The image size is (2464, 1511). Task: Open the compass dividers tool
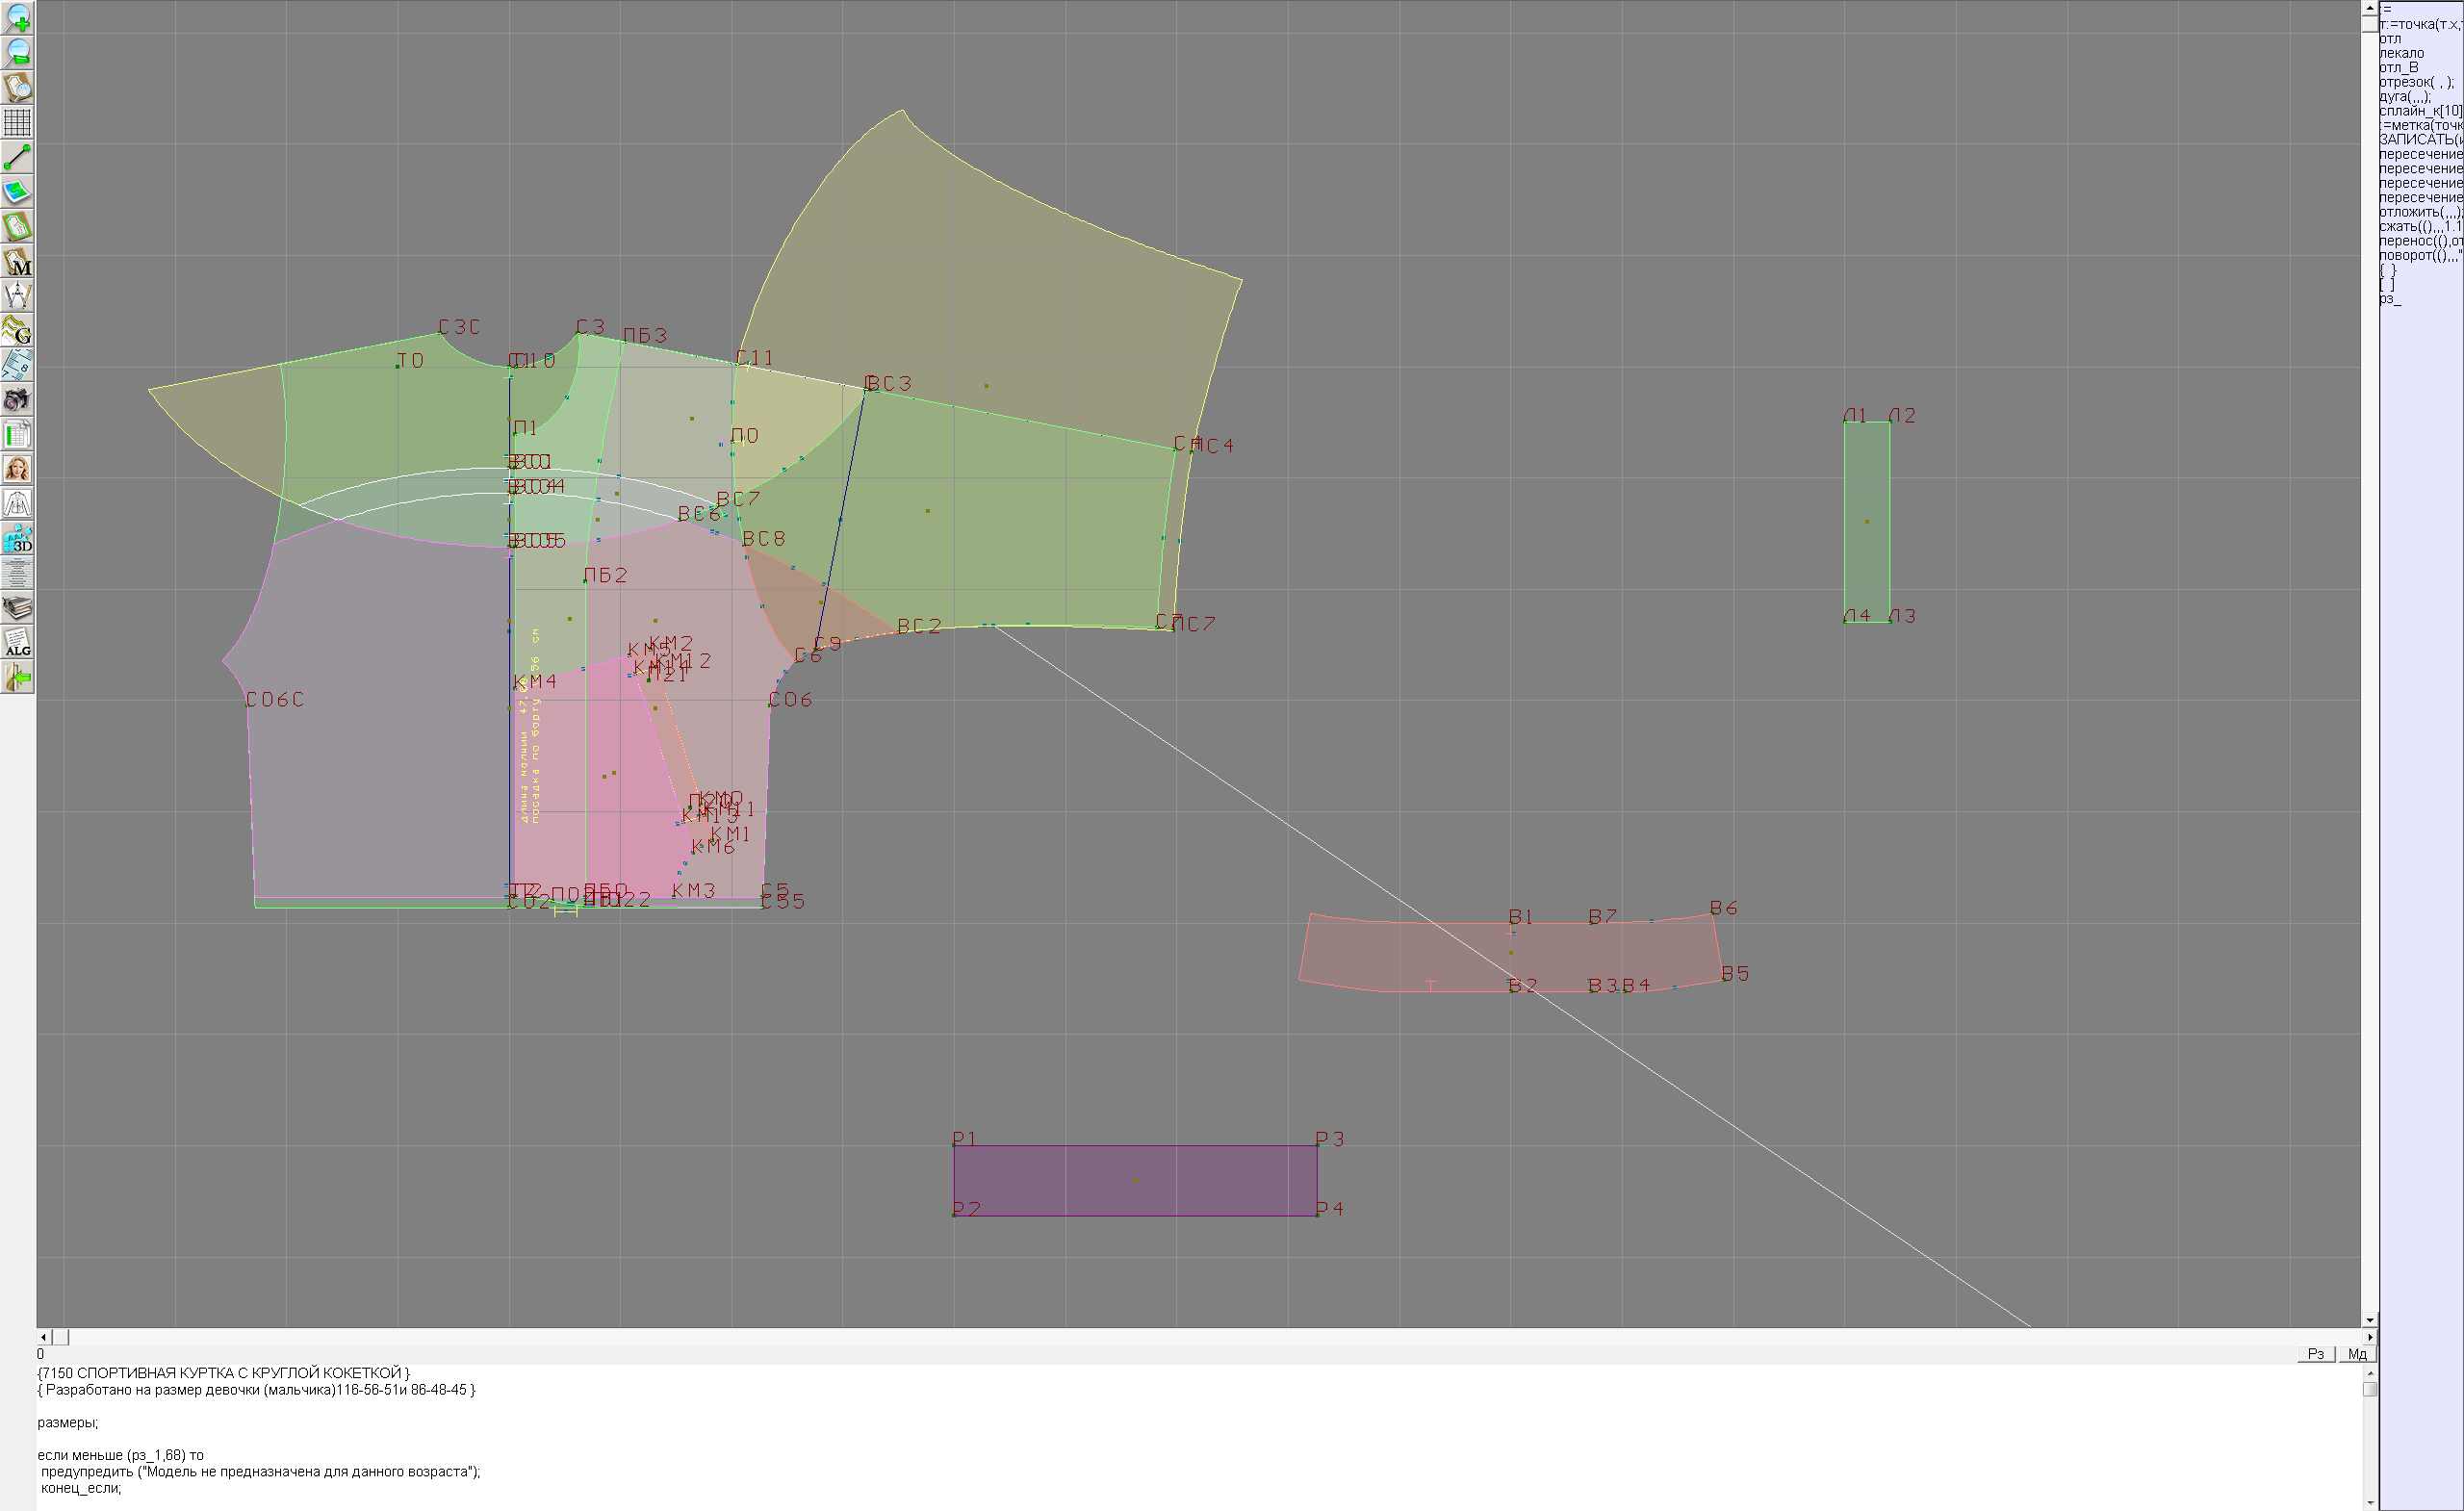coord(18,296)
